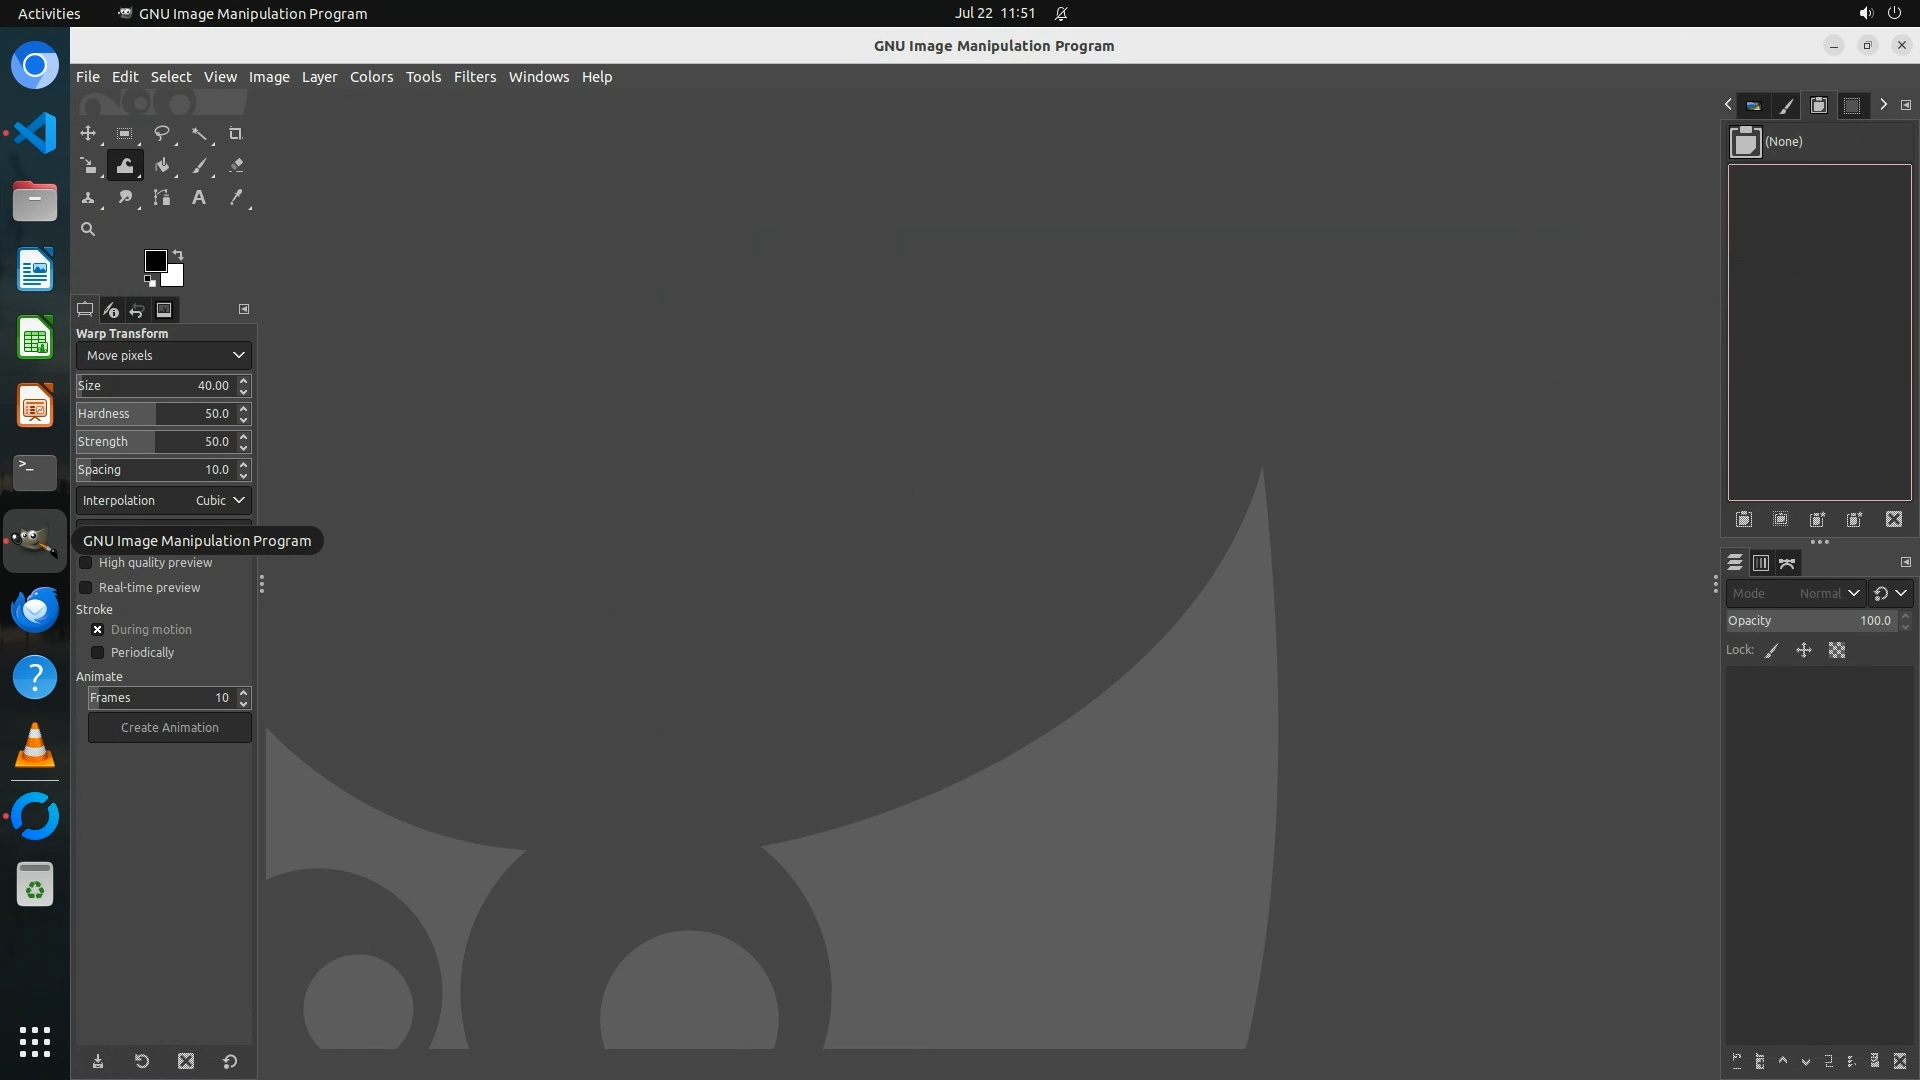Select the Fuzzy Select magic wand tool
The height and width of the screenshot is (1080, 1920).
(x=199, y=133)
